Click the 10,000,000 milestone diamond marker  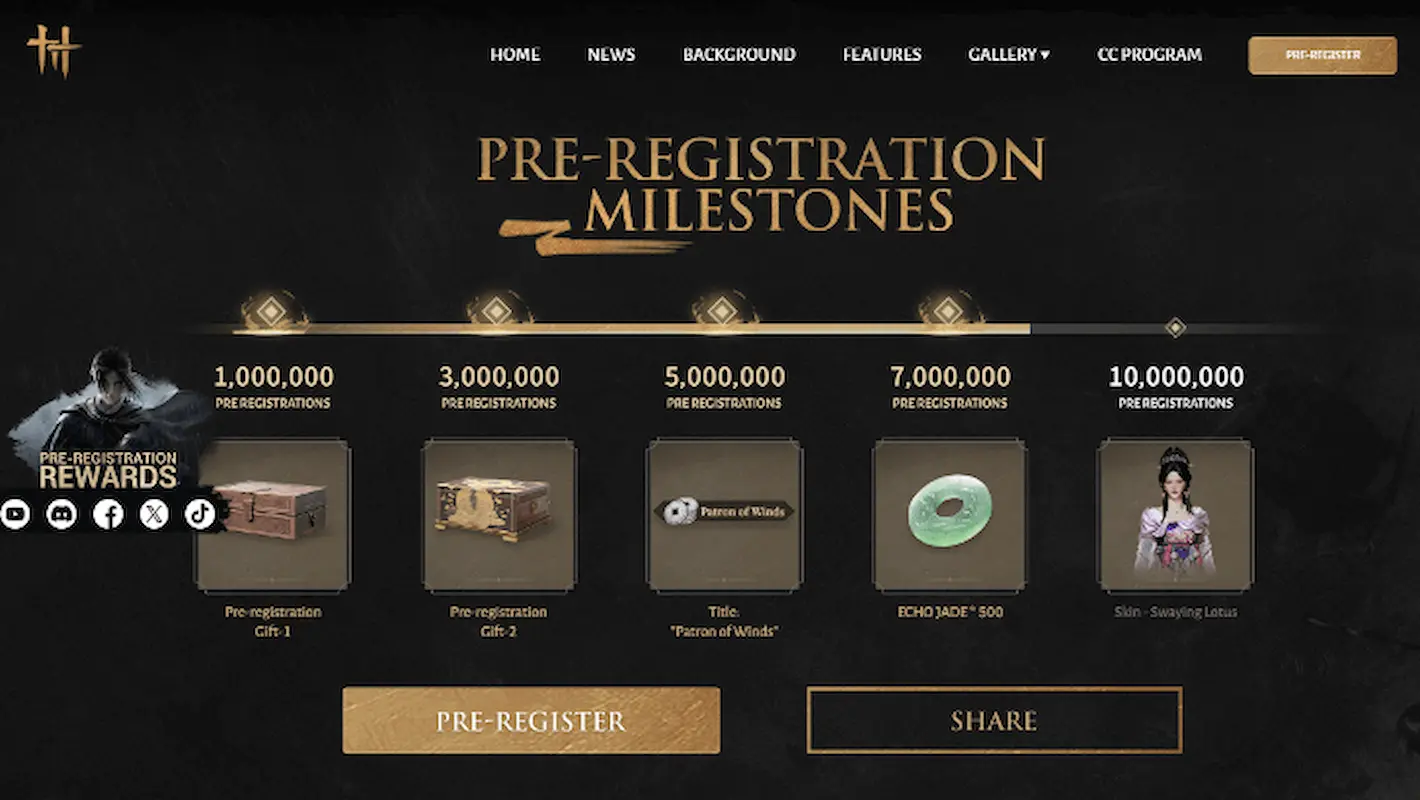coord(1176,327)
